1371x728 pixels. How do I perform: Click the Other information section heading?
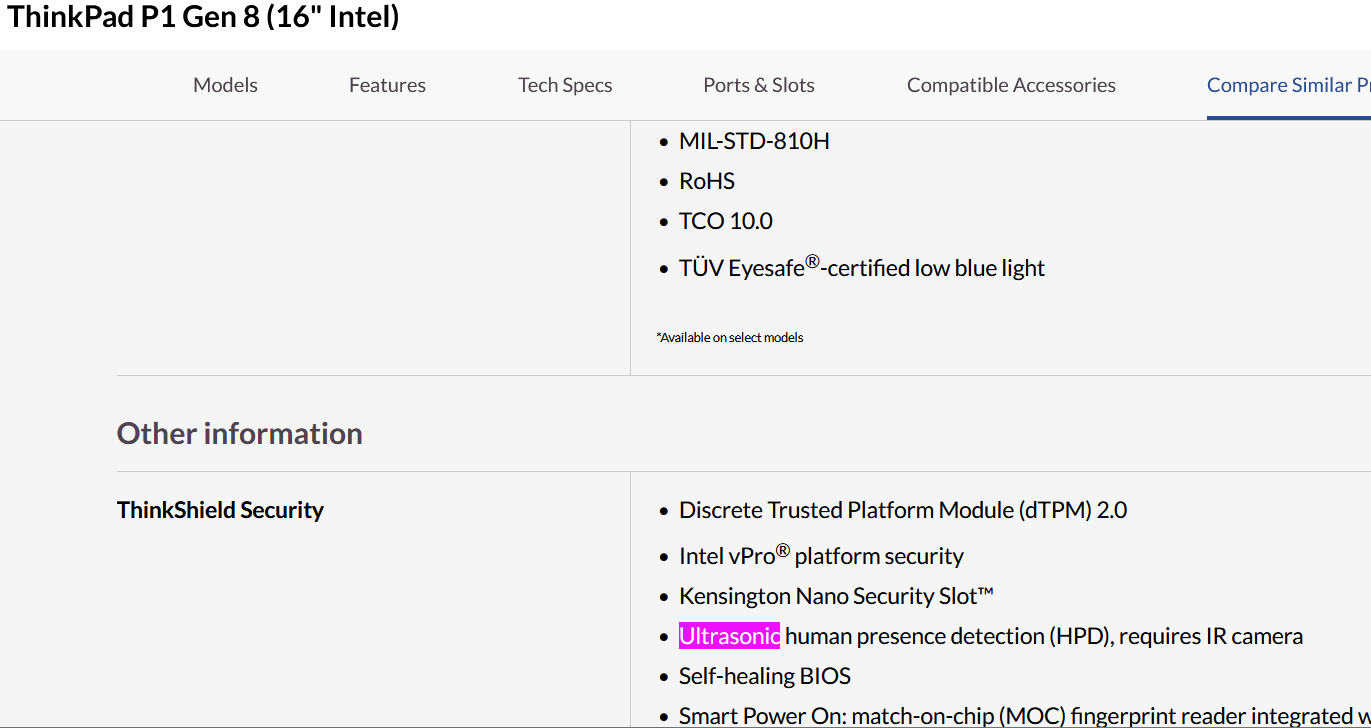pos(240,433)
